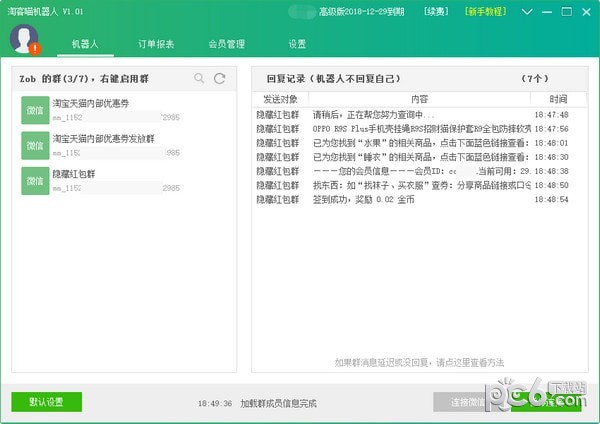Click WeChat icon beside 隐藏红包群 group
The height and width of the screenshot is (424, 600).
pos(35,181)
